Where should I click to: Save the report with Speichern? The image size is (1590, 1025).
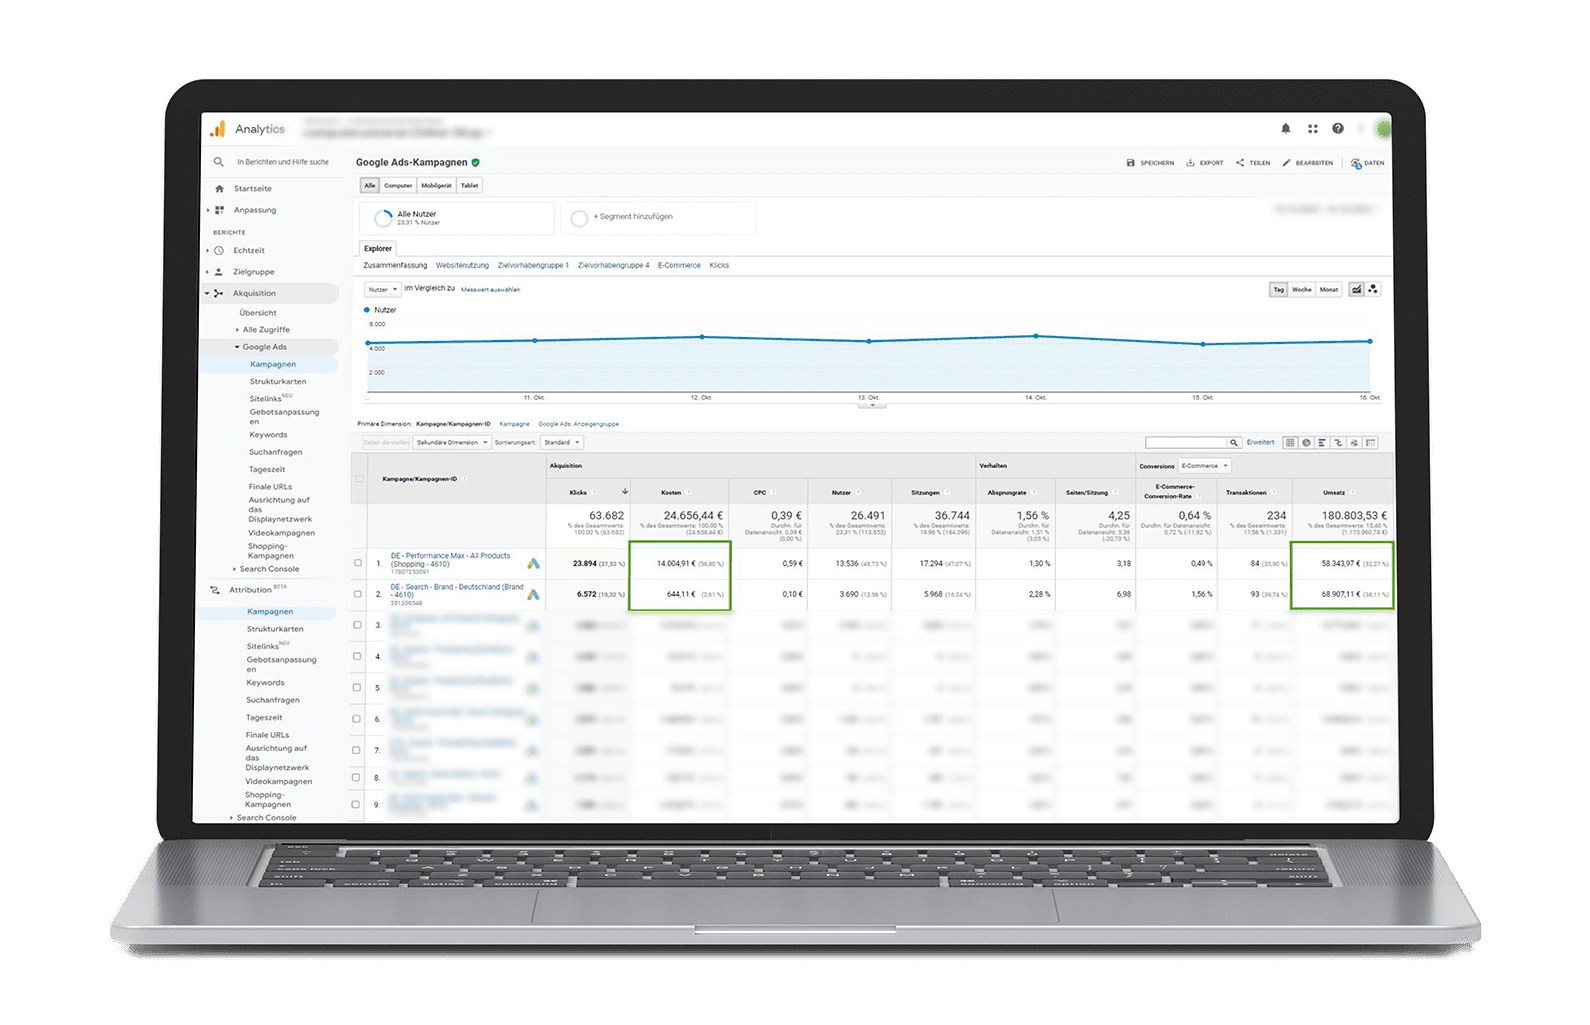pos(1150,163)
